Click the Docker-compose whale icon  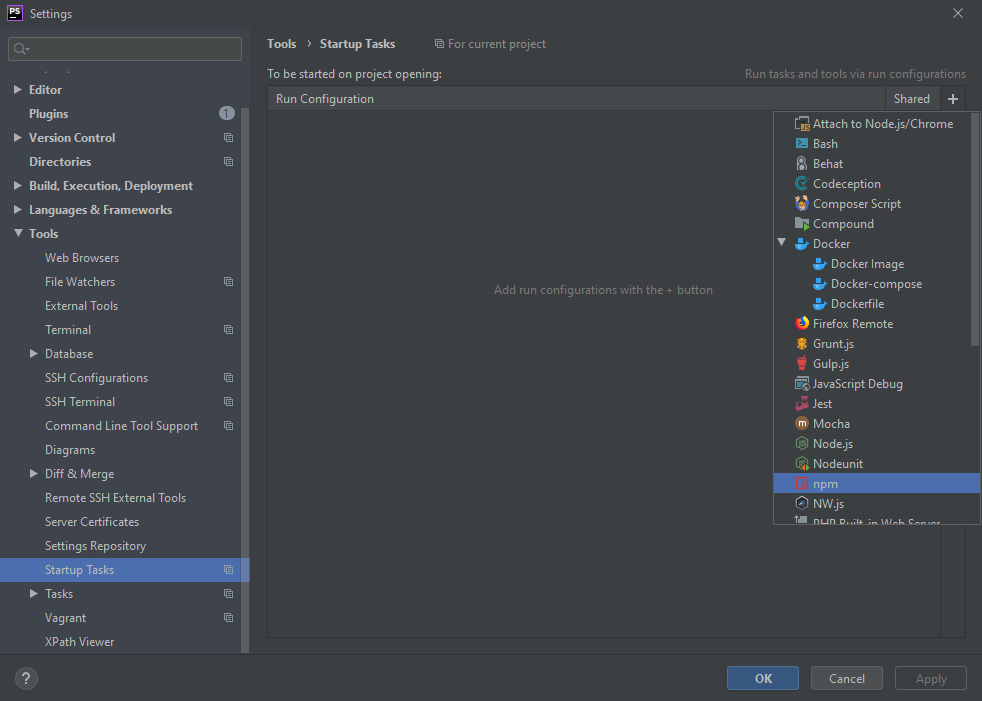click(820, 284)
